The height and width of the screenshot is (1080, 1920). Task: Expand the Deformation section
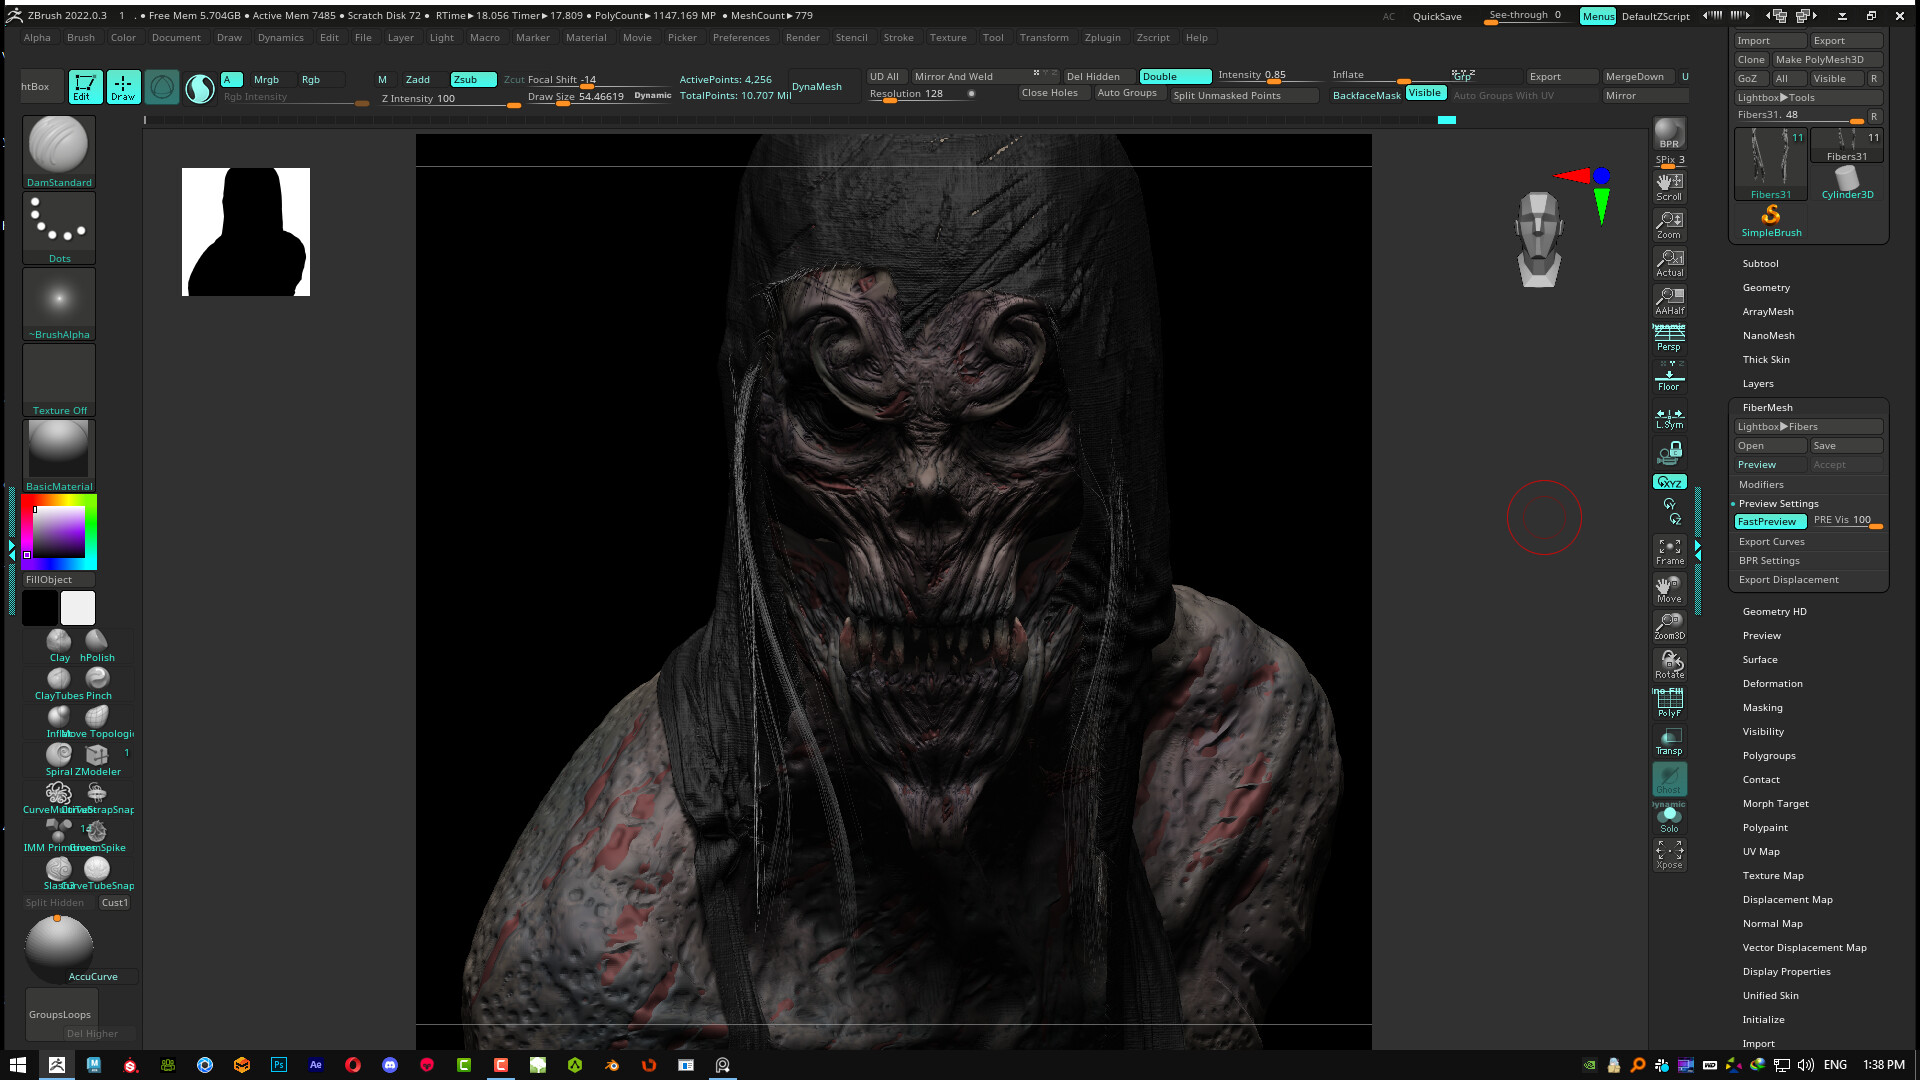point(1772,684)
